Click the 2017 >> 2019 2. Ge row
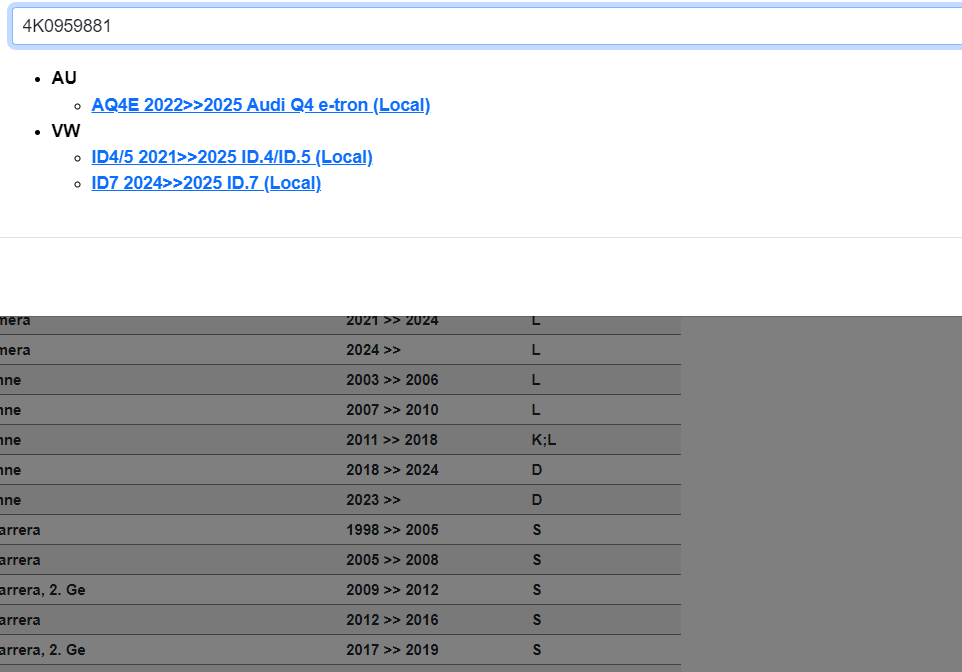The width and height of the screenshot is (962, 672). tap(392, 650)
